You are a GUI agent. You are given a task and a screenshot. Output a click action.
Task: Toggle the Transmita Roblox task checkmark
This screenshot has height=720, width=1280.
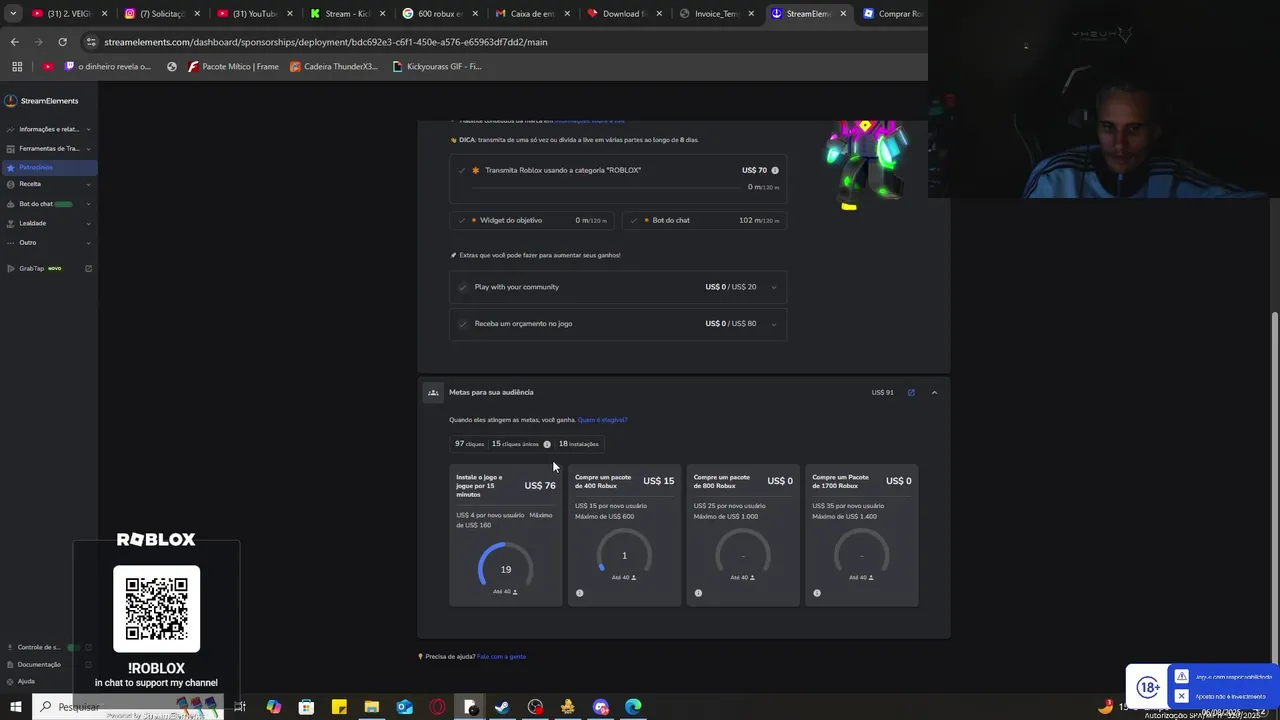(462, 170)
